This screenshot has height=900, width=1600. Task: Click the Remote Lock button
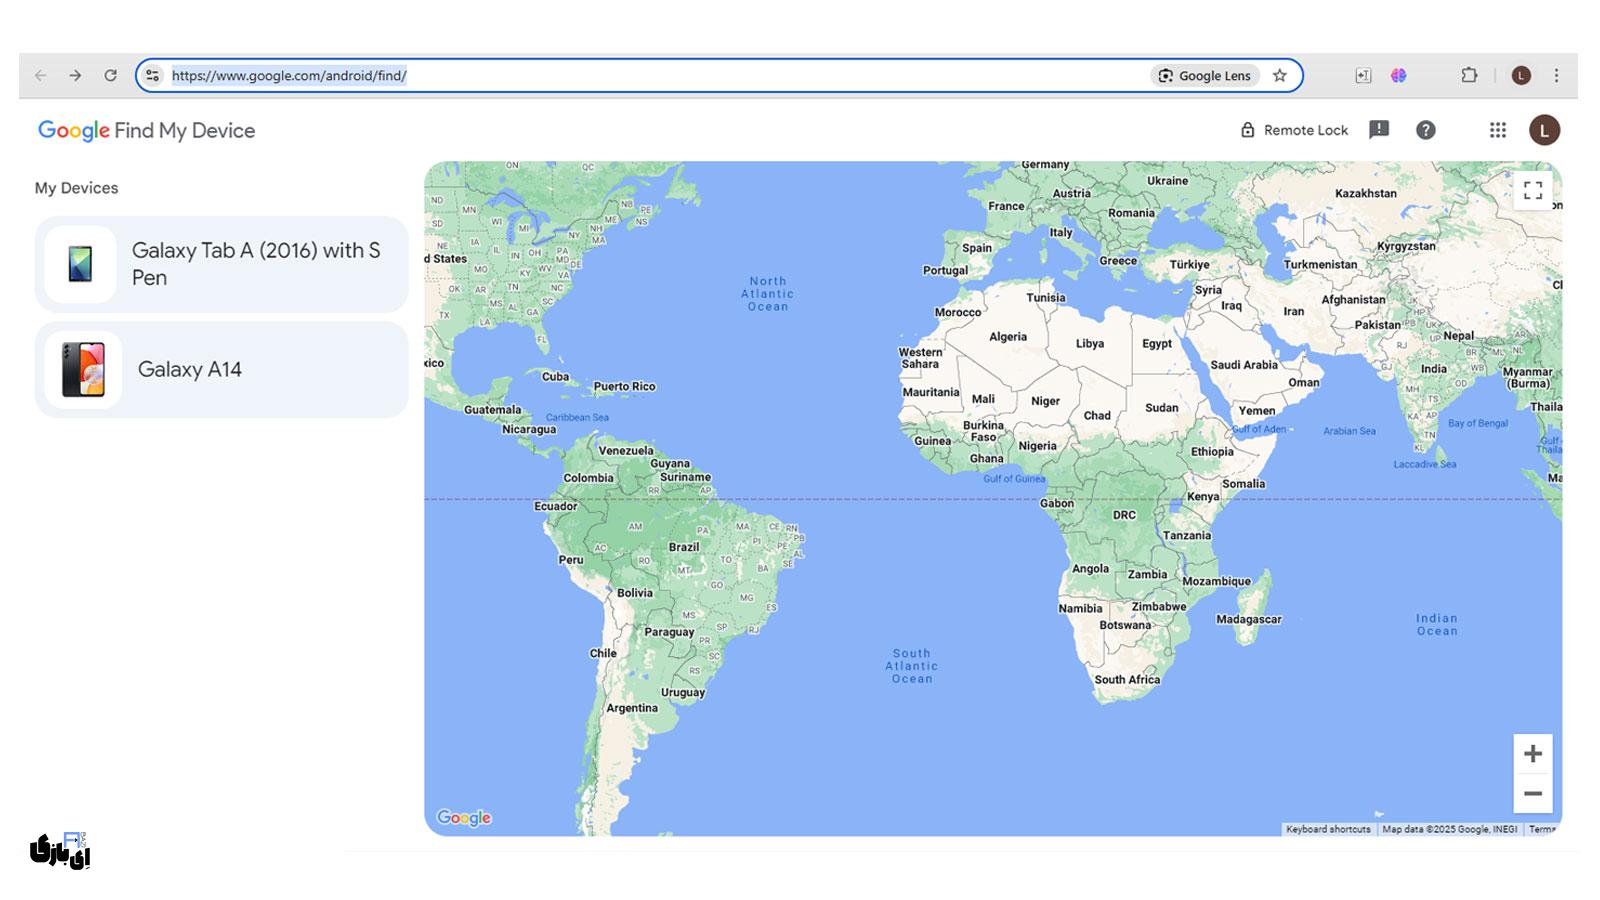pyautogui.click(x=1294, y=130)
